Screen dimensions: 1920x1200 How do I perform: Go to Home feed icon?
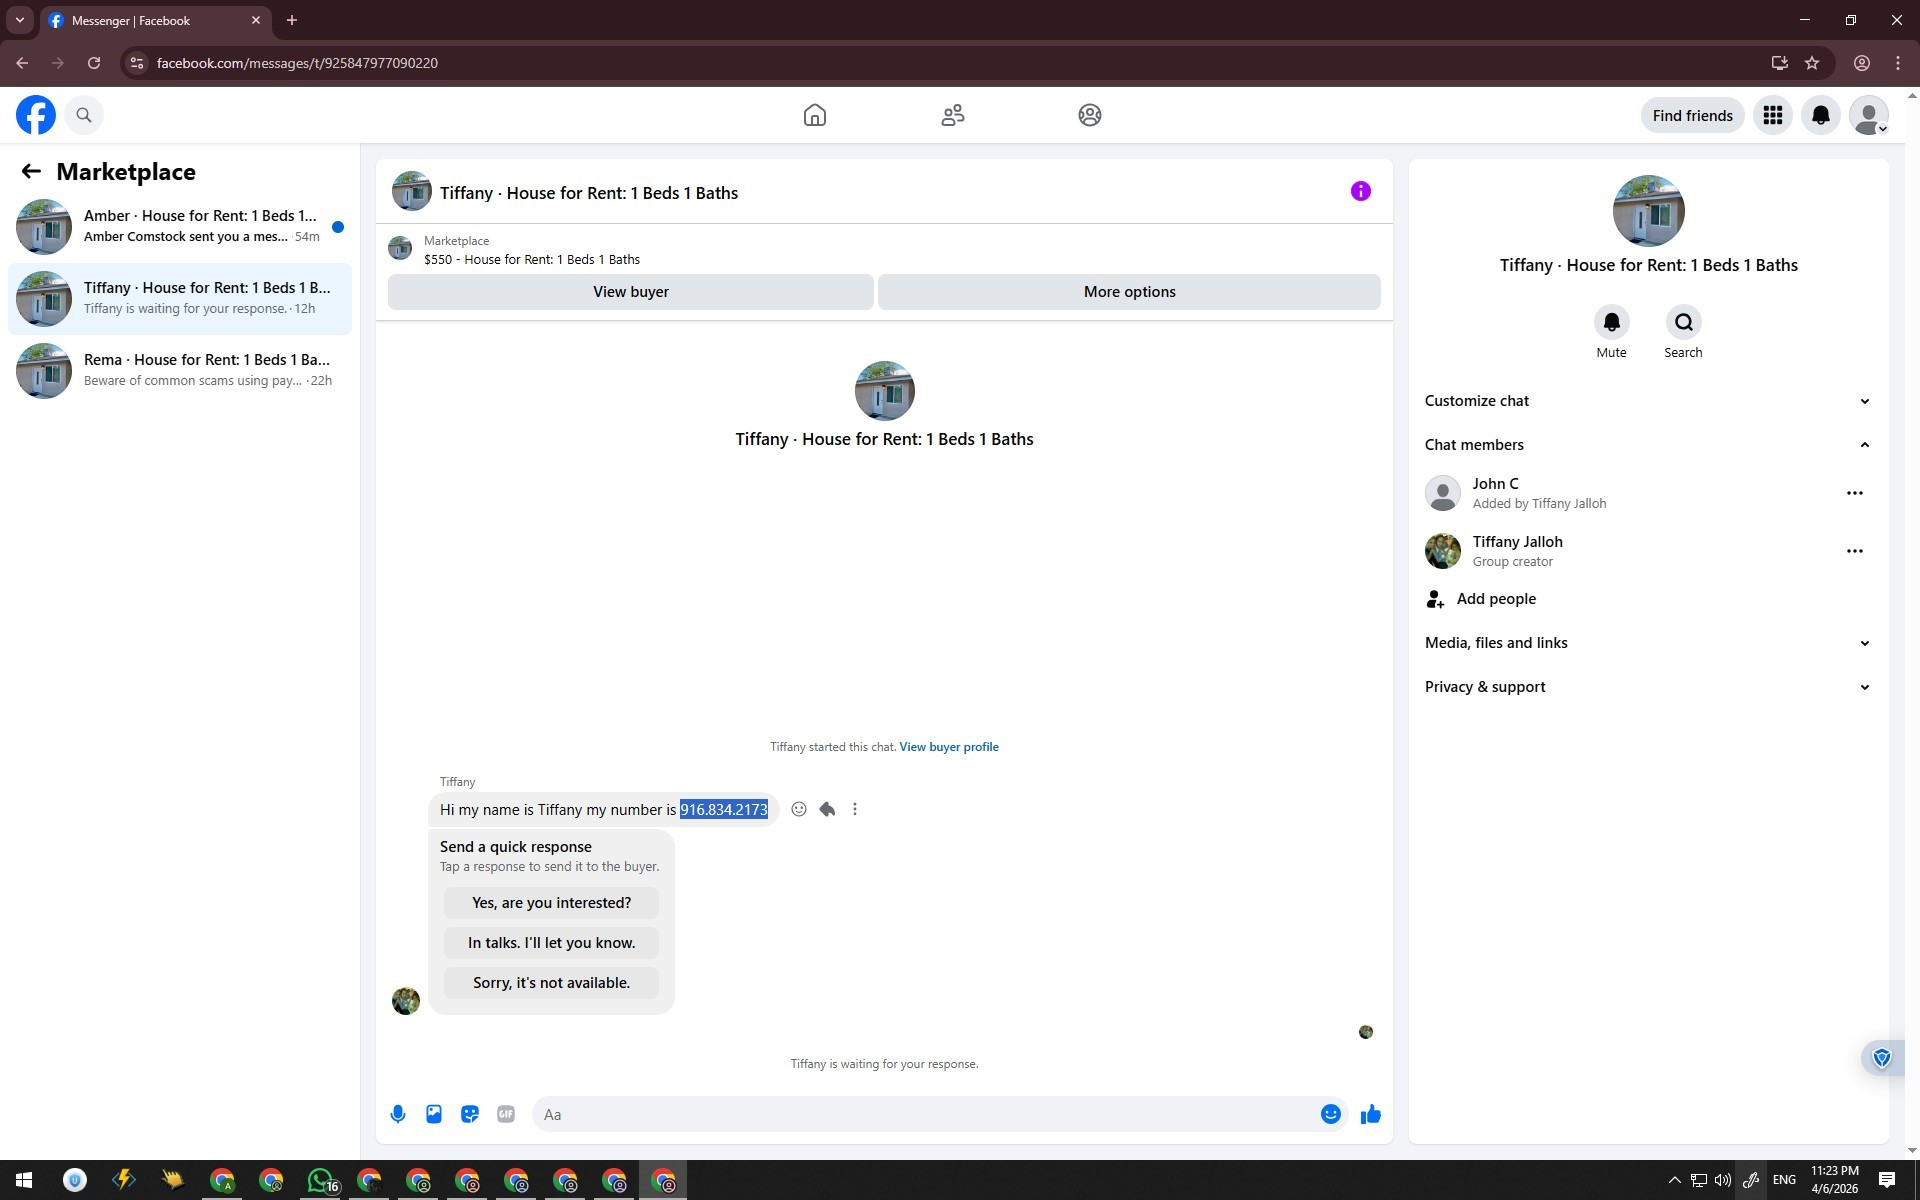pyautogui.click(x=815, y=115)
